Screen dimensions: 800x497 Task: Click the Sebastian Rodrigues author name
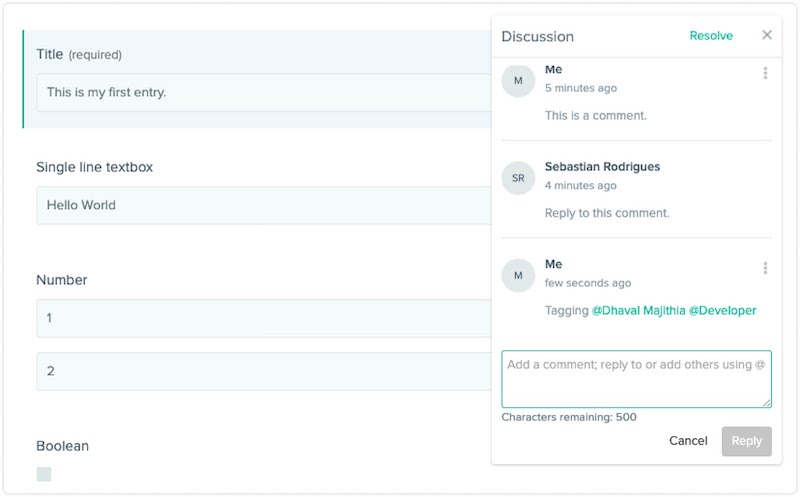click(602, 167)
